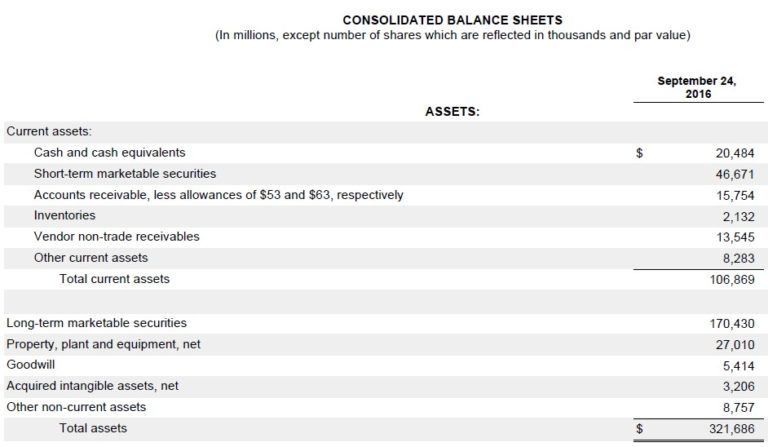Click Acquired intangible assets, net label
The width and height of the screenshot is (768, 447).
click(92, 386)
